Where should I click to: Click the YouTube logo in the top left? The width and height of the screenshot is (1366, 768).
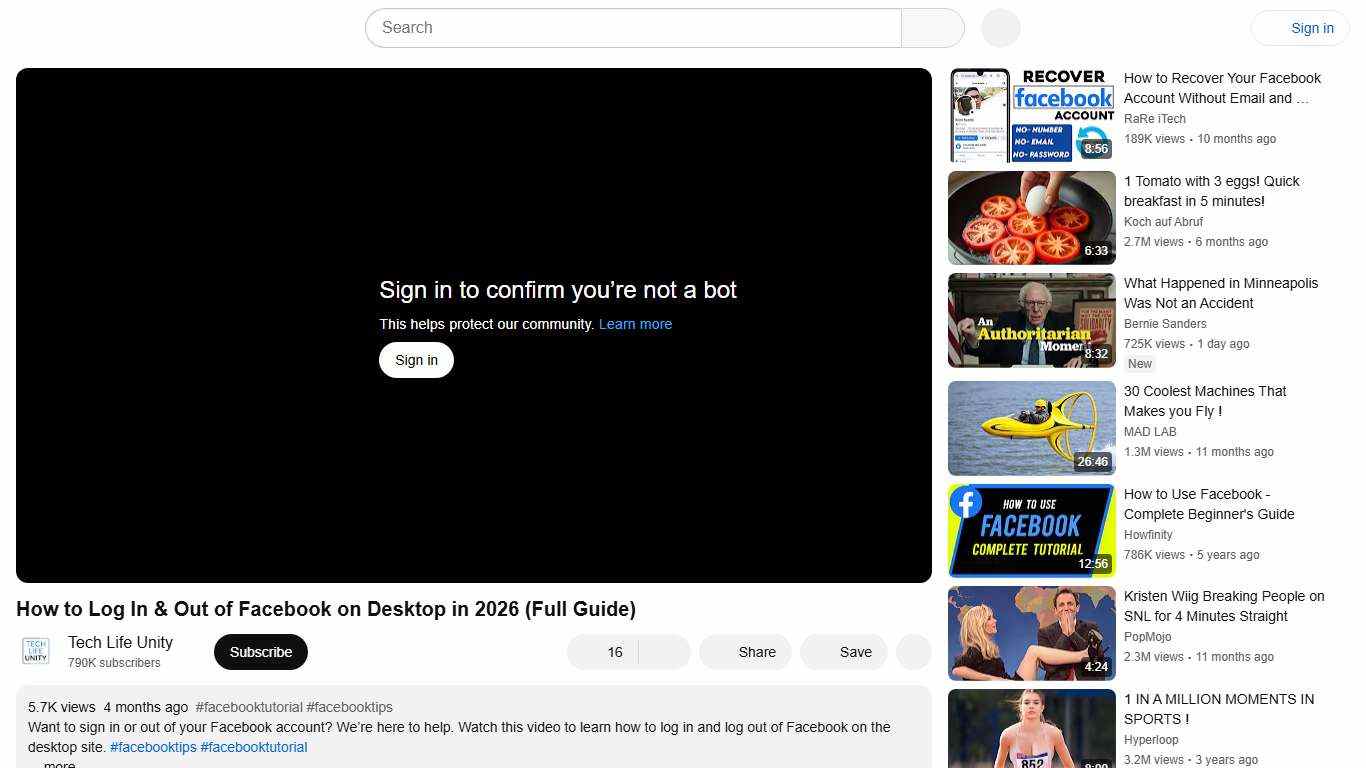60,28
